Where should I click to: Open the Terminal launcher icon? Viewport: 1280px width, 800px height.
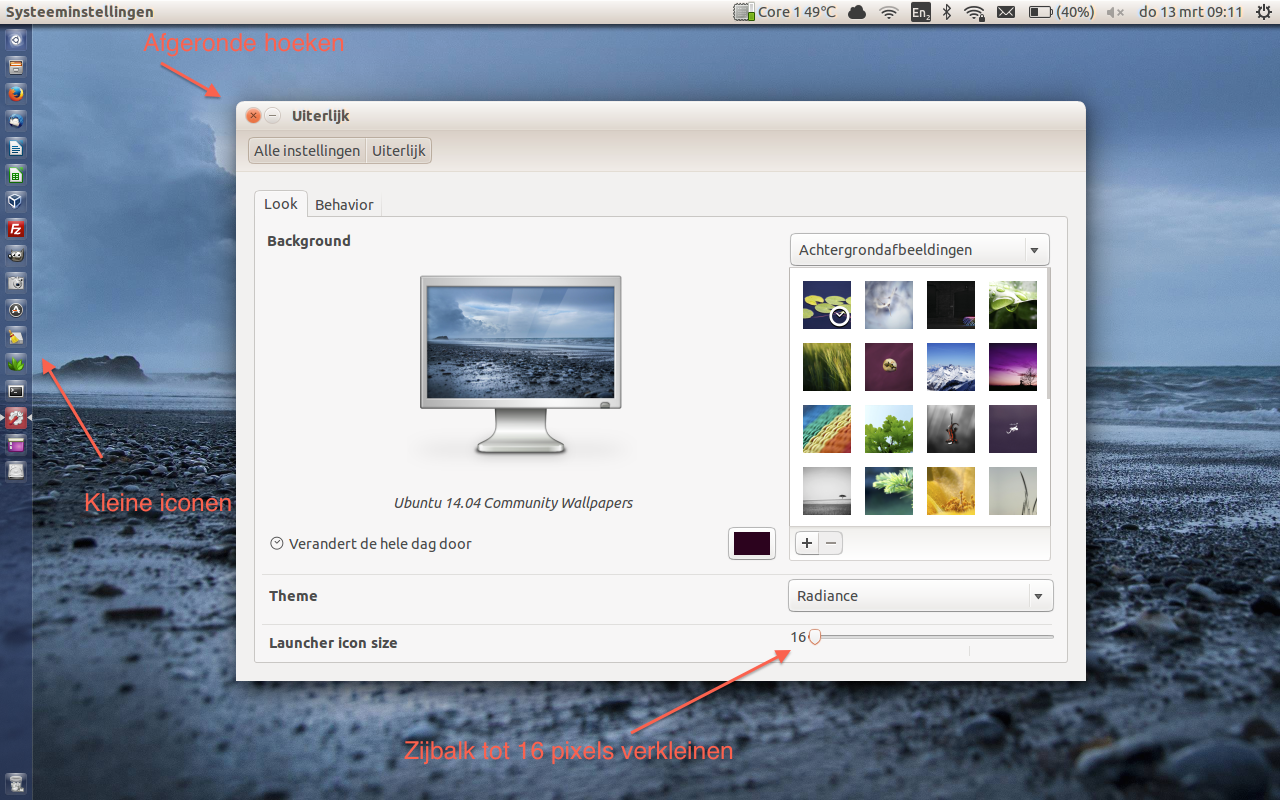pos(16,391)
